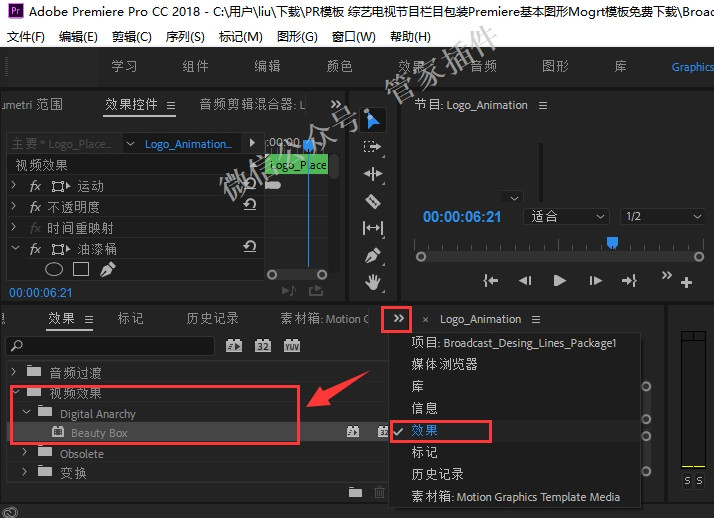Click the Beauty Box effect icon

(58, 432)
